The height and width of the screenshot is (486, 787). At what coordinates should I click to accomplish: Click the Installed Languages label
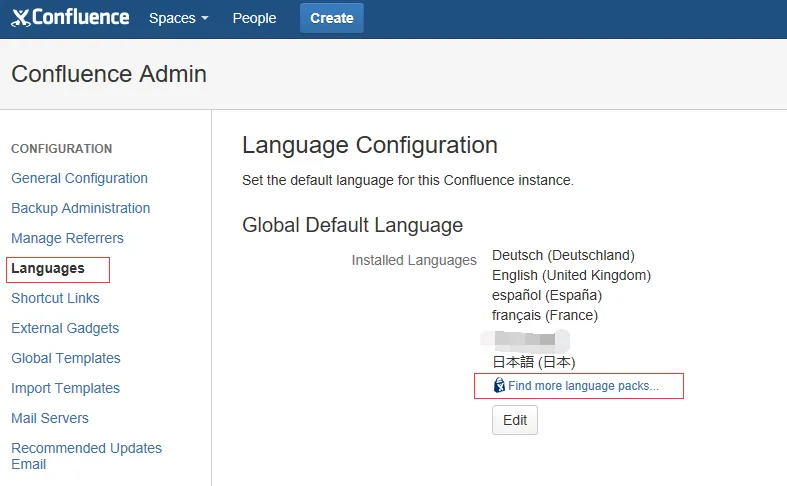coord(414,260)
